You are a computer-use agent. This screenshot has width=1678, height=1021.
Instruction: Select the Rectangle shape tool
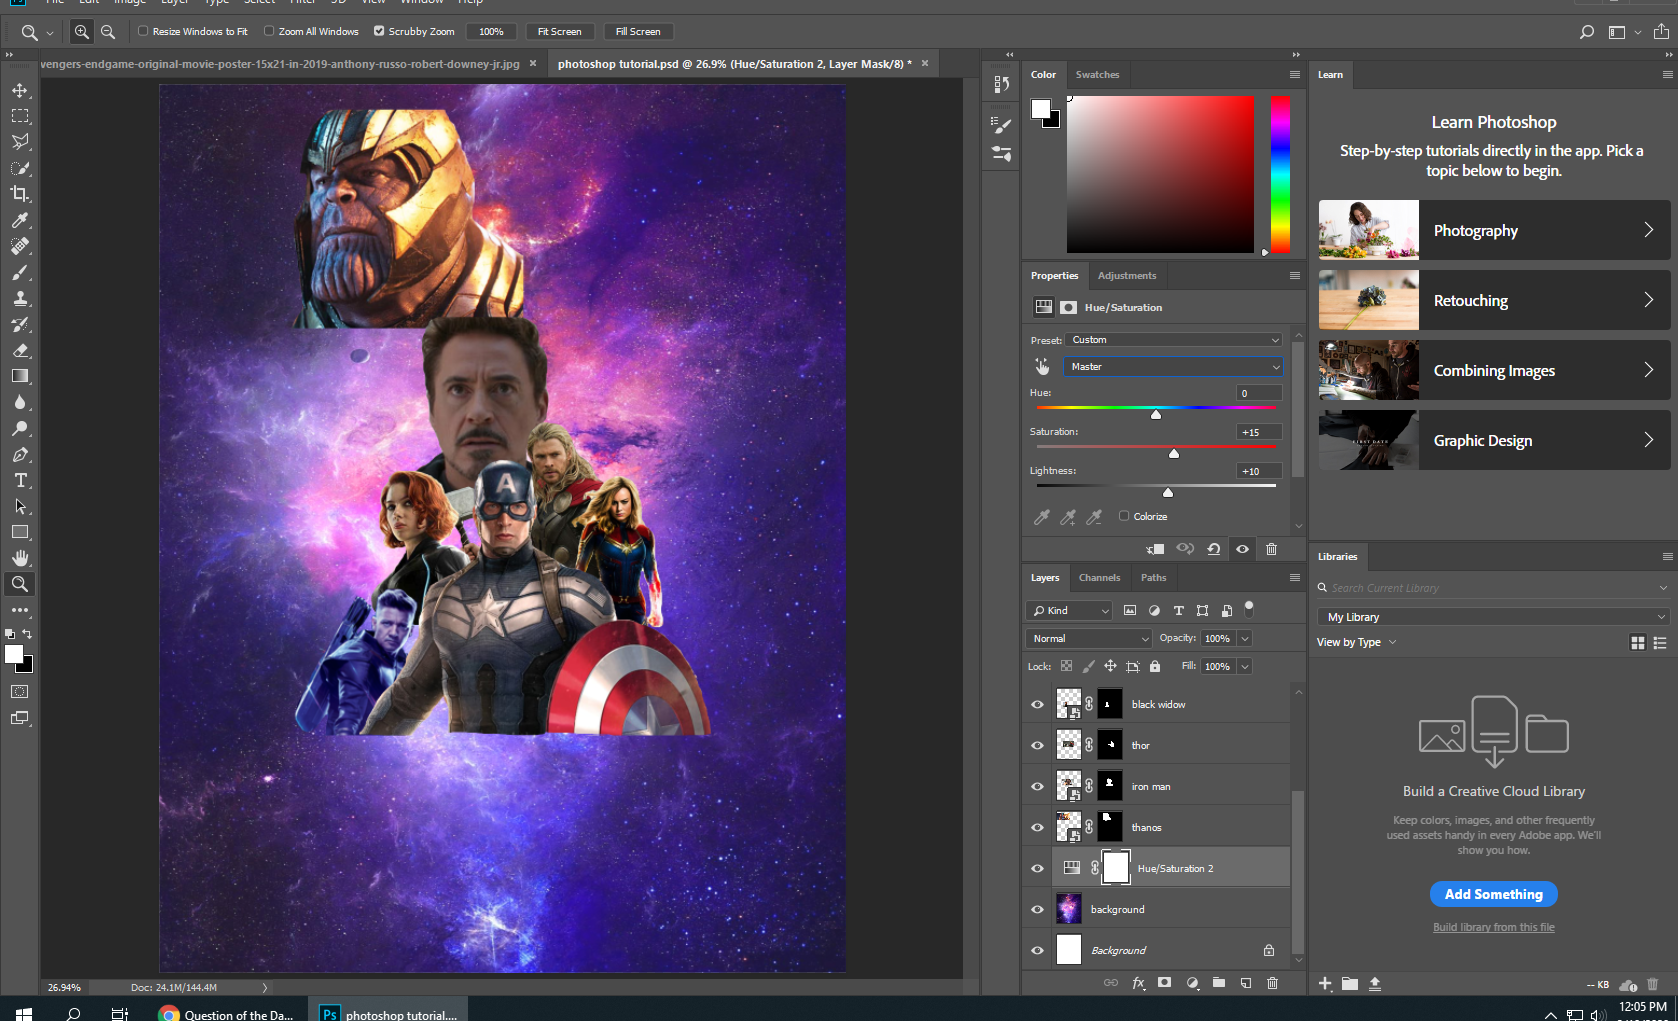tap(20, 532)
